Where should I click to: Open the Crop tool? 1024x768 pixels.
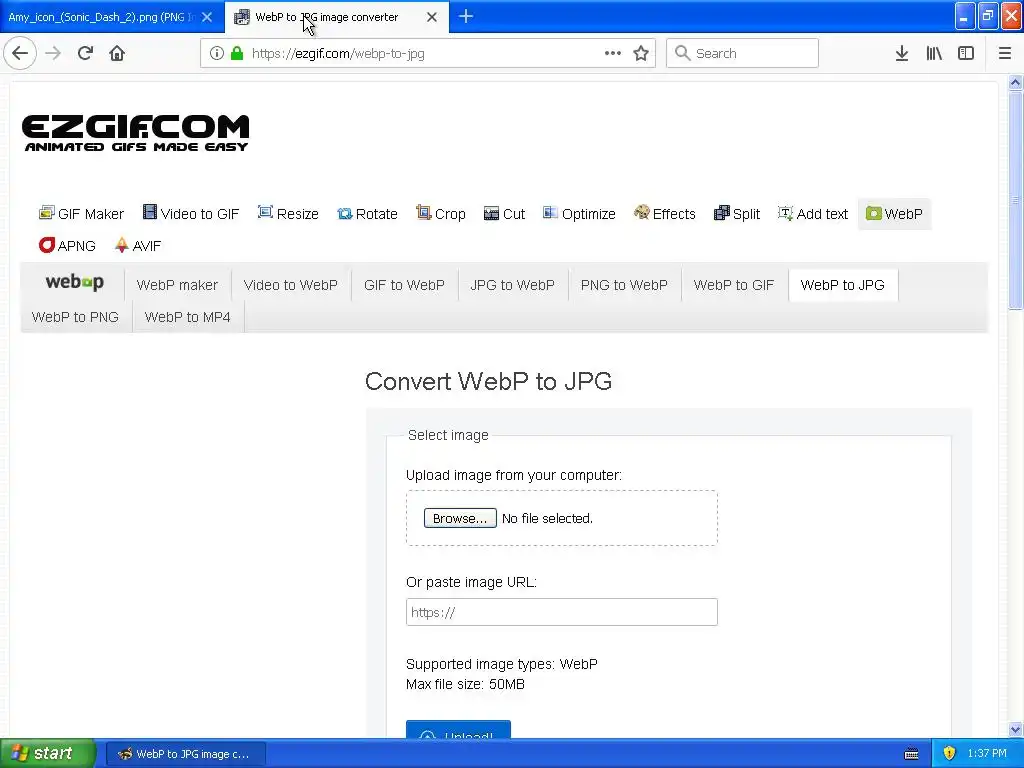click(441, 214)
